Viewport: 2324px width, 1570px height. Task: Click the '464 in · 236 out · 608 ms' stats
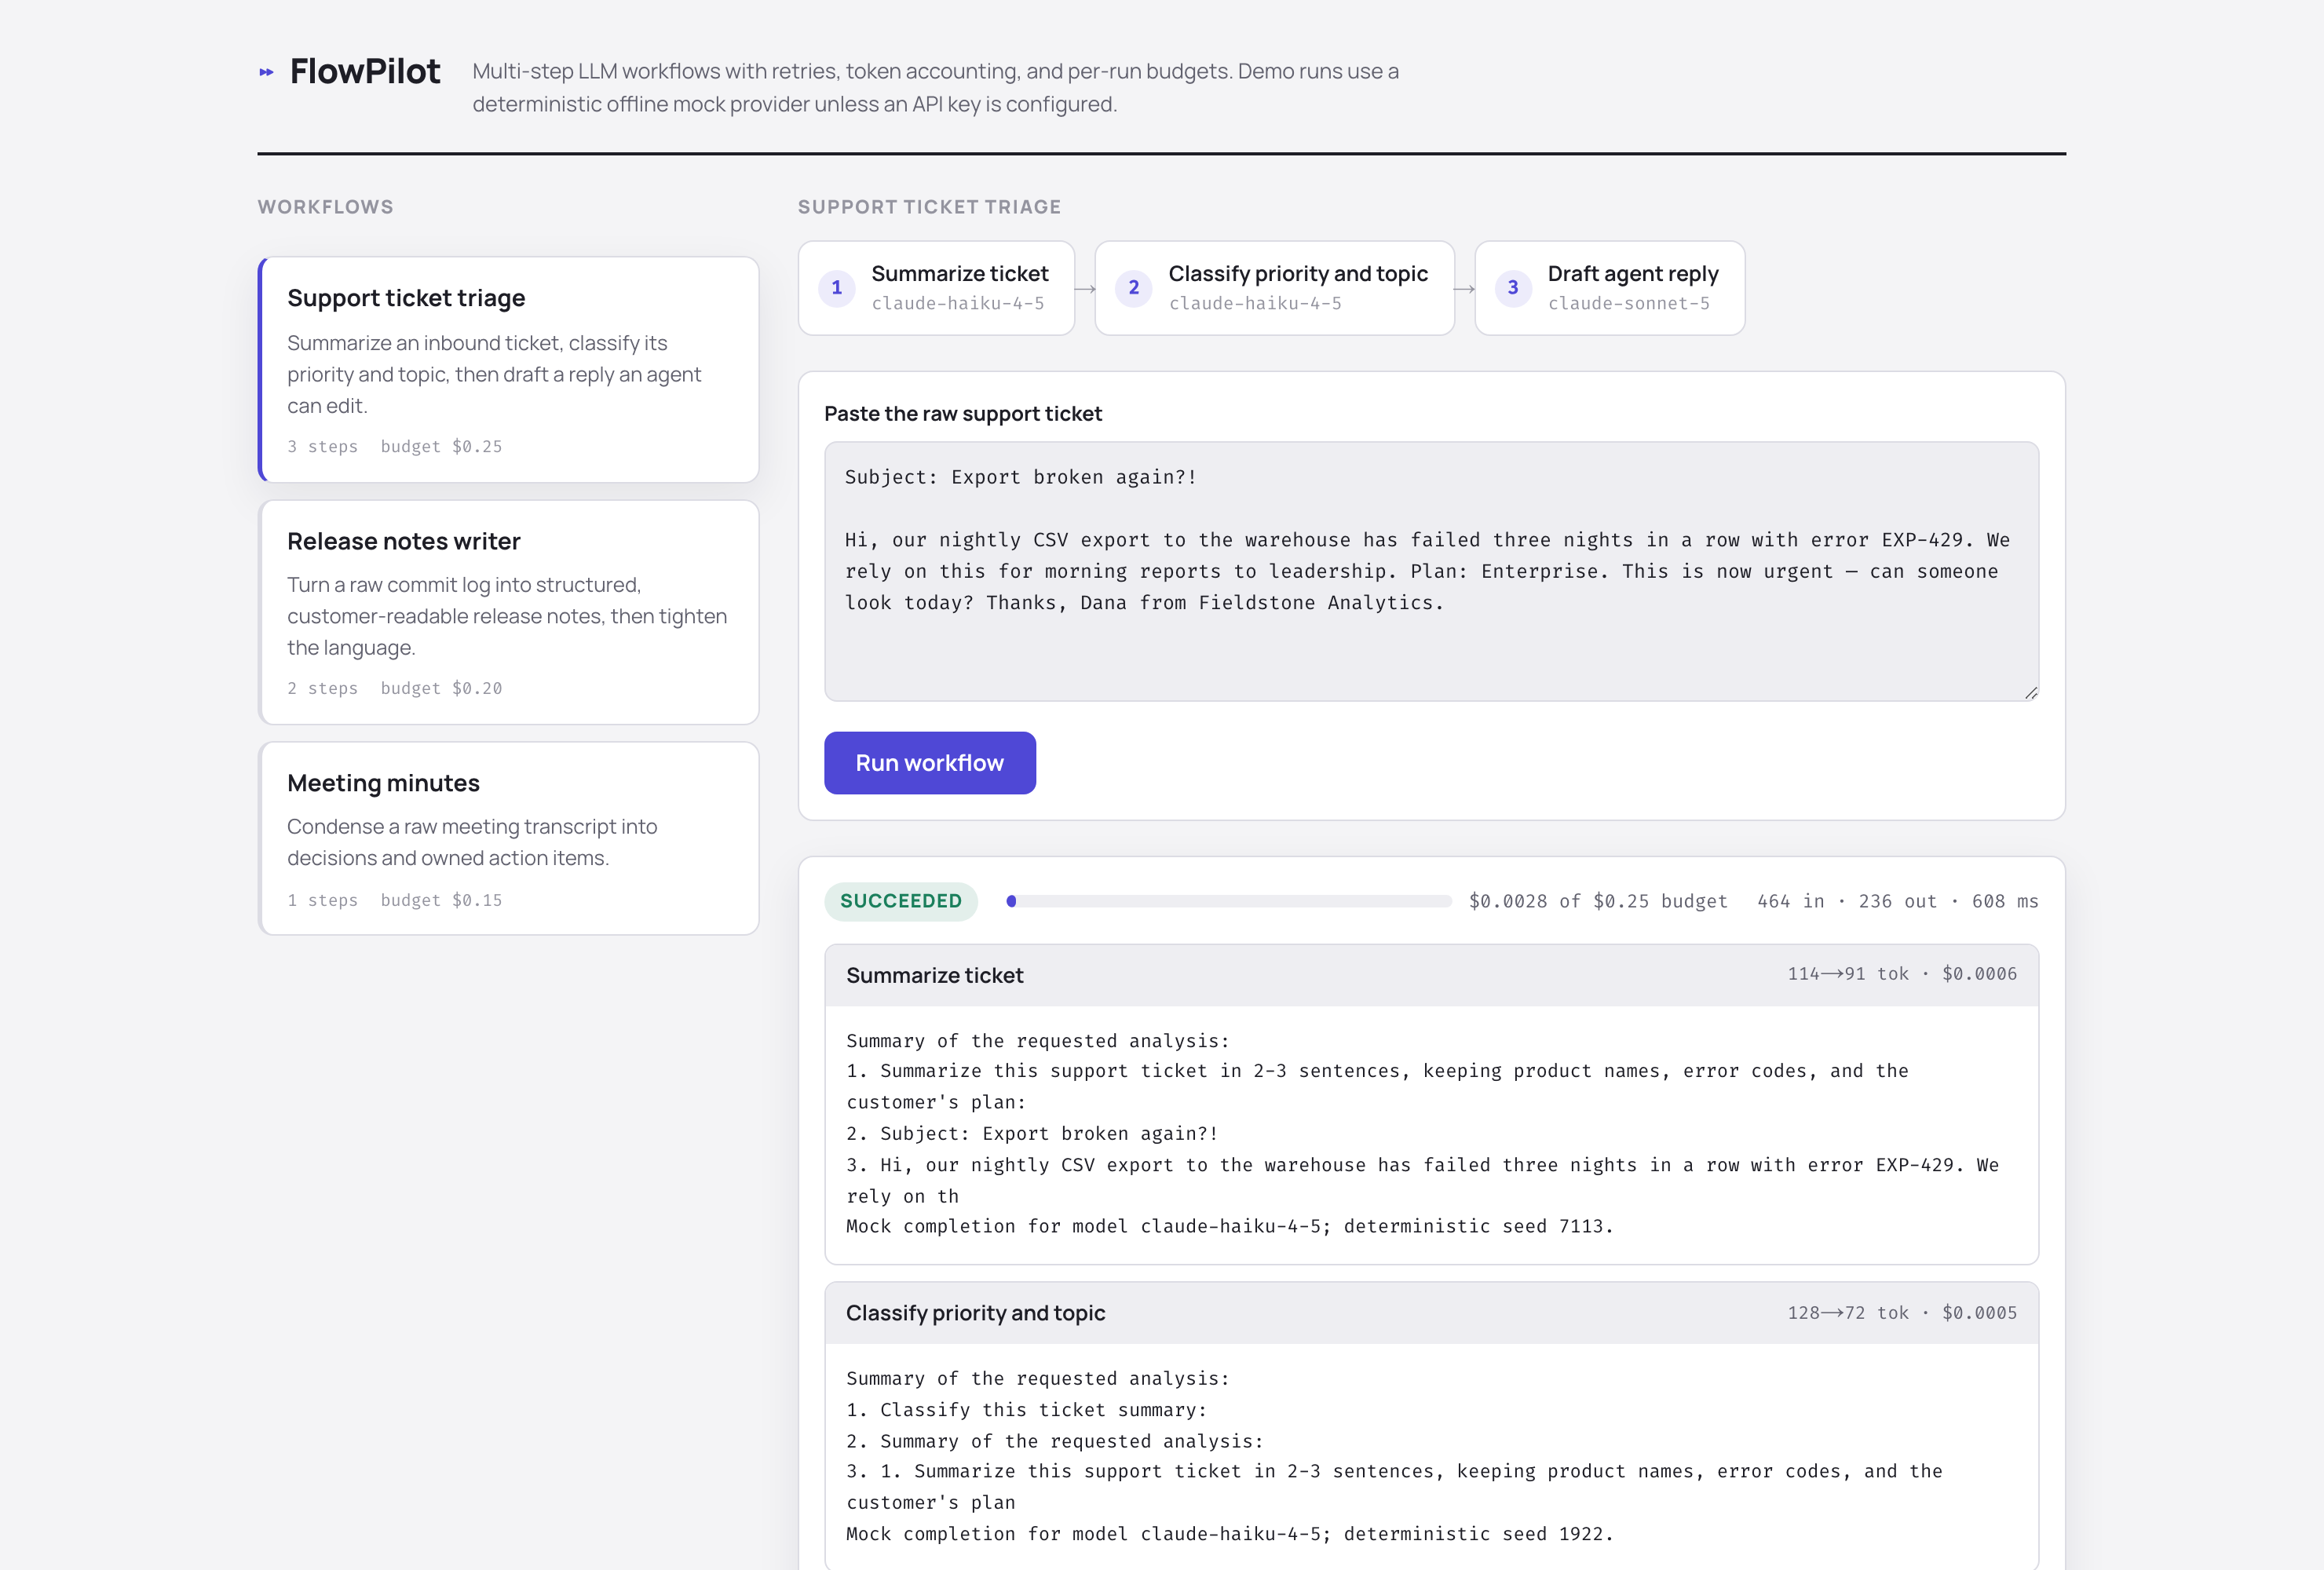click(1897, 901)
